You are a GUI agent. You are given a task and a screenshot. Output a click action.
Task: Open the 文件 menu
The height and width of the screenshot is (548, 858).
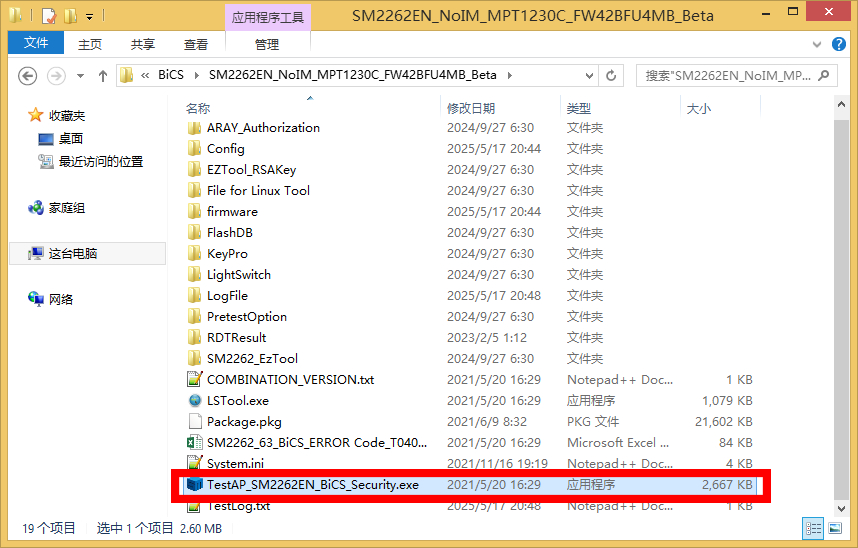click(x=36, y=44)
